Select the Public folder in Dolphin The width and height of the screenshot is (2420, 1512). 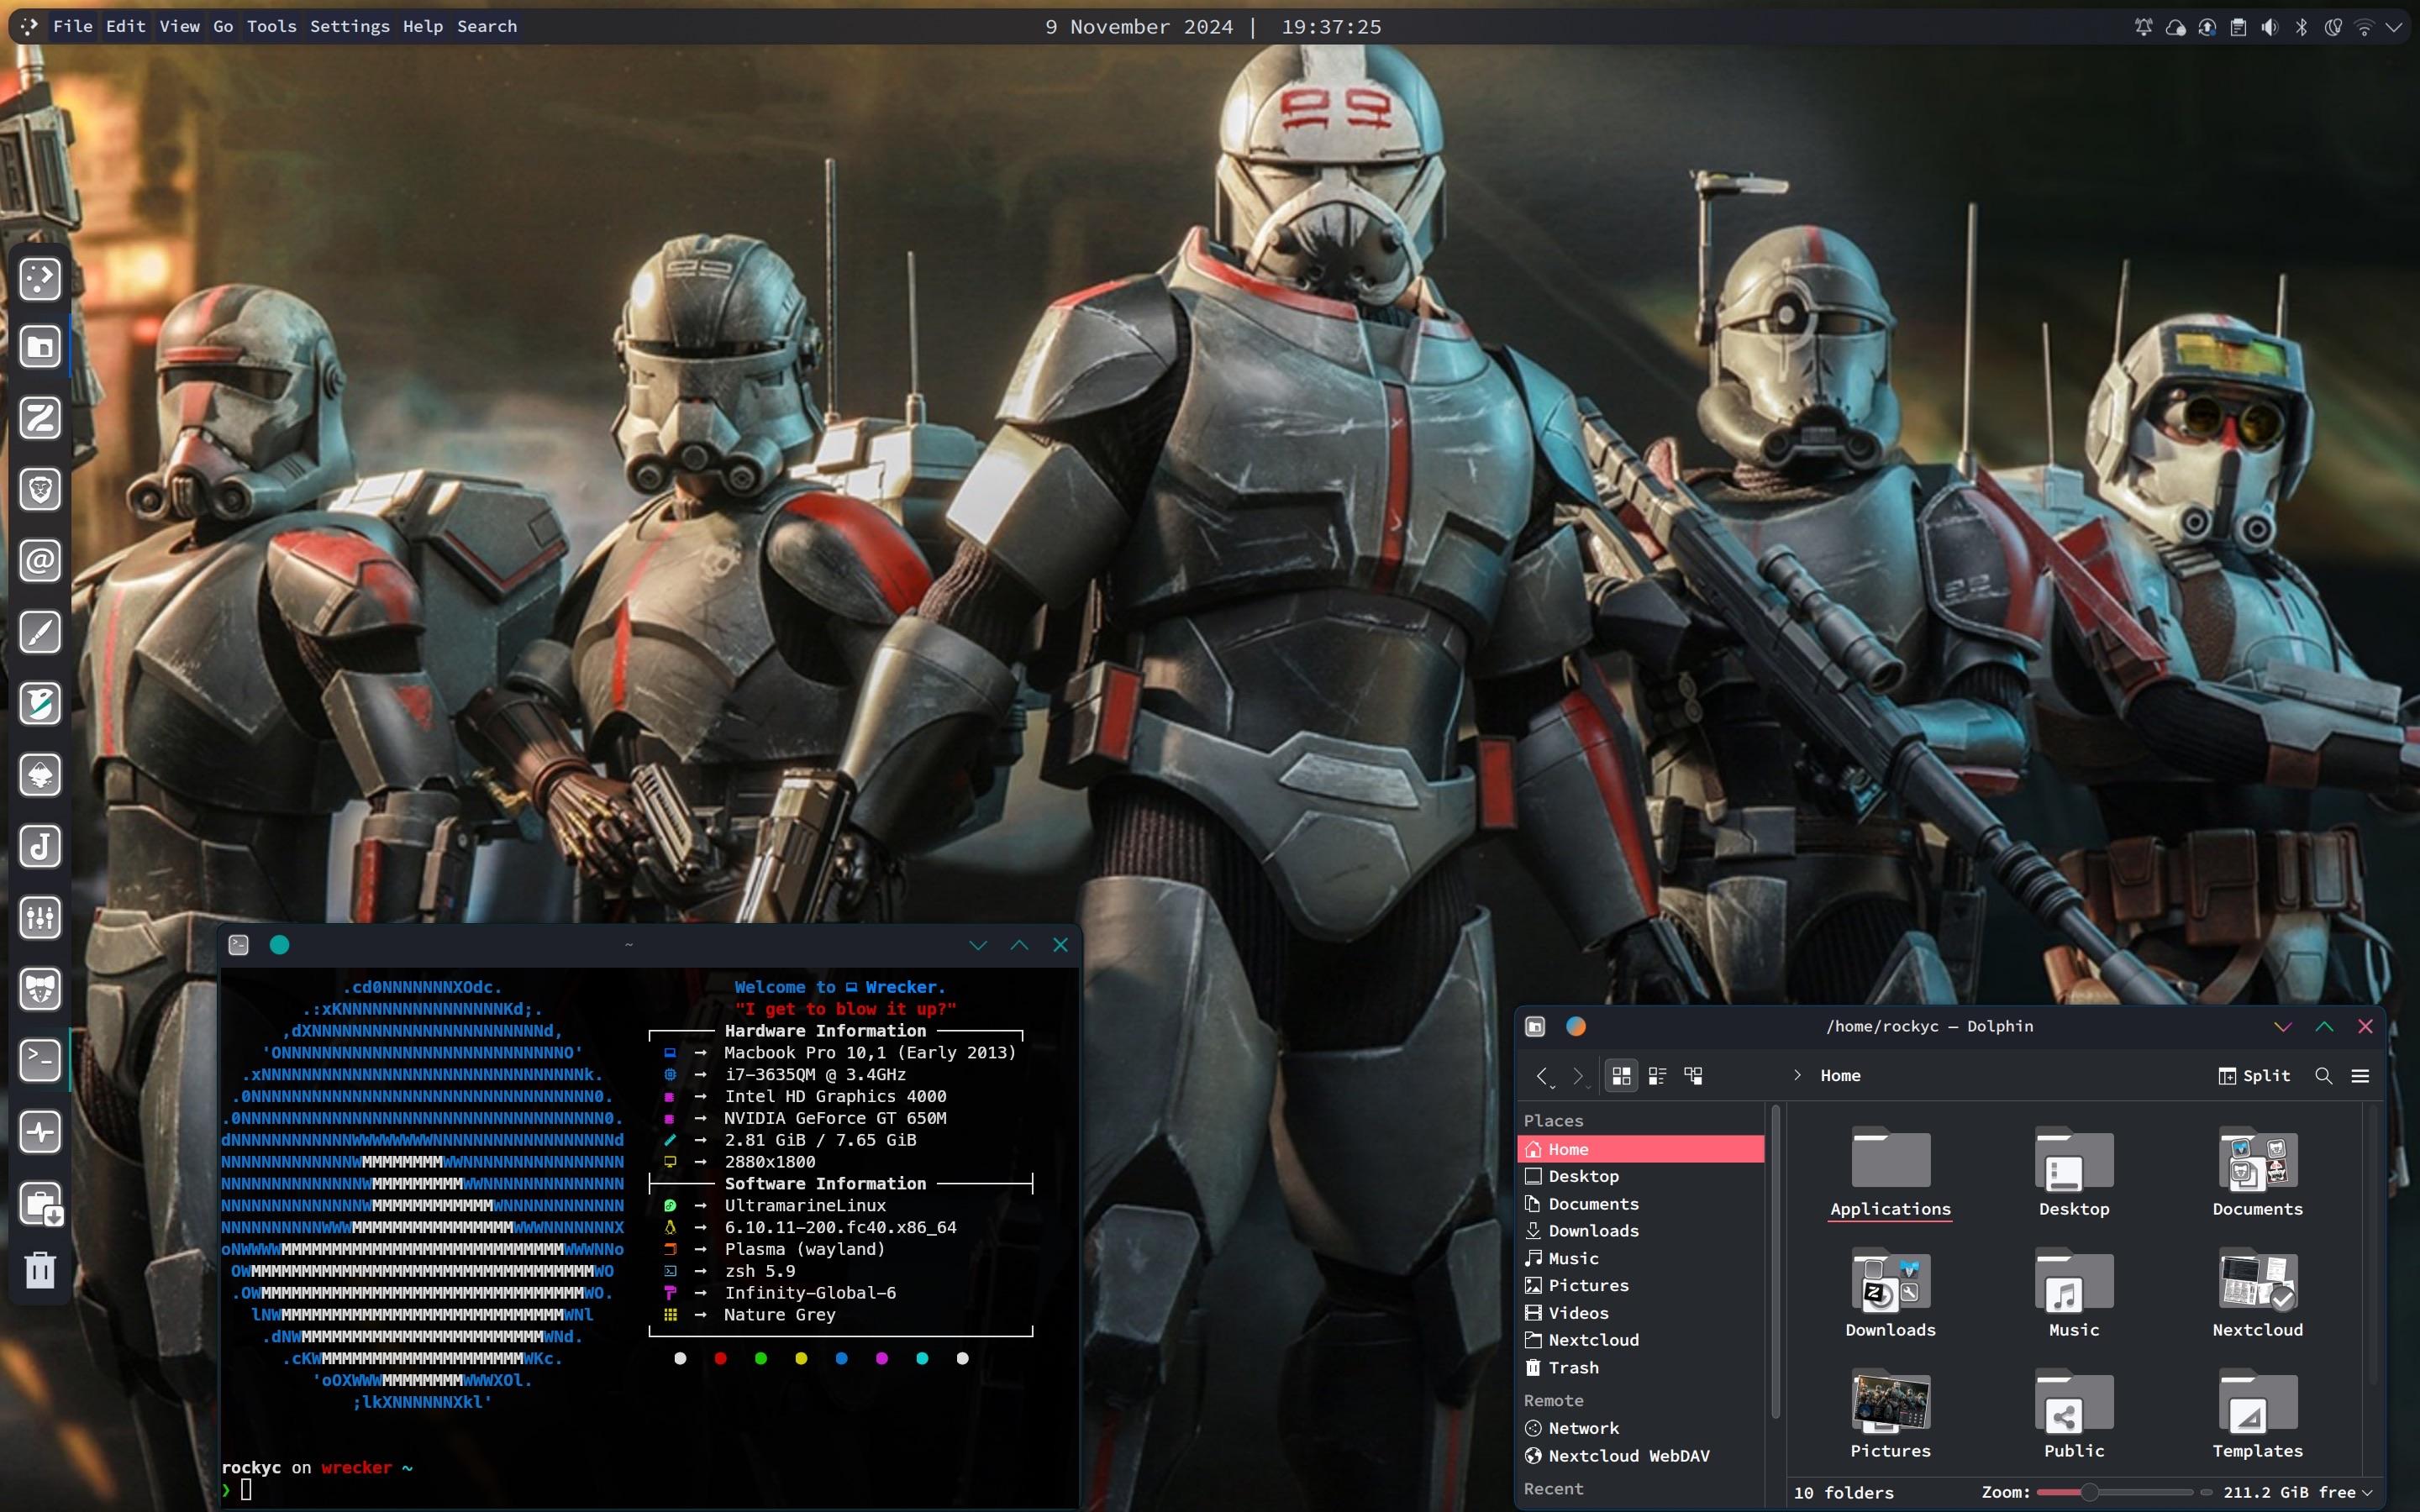2074,1414
